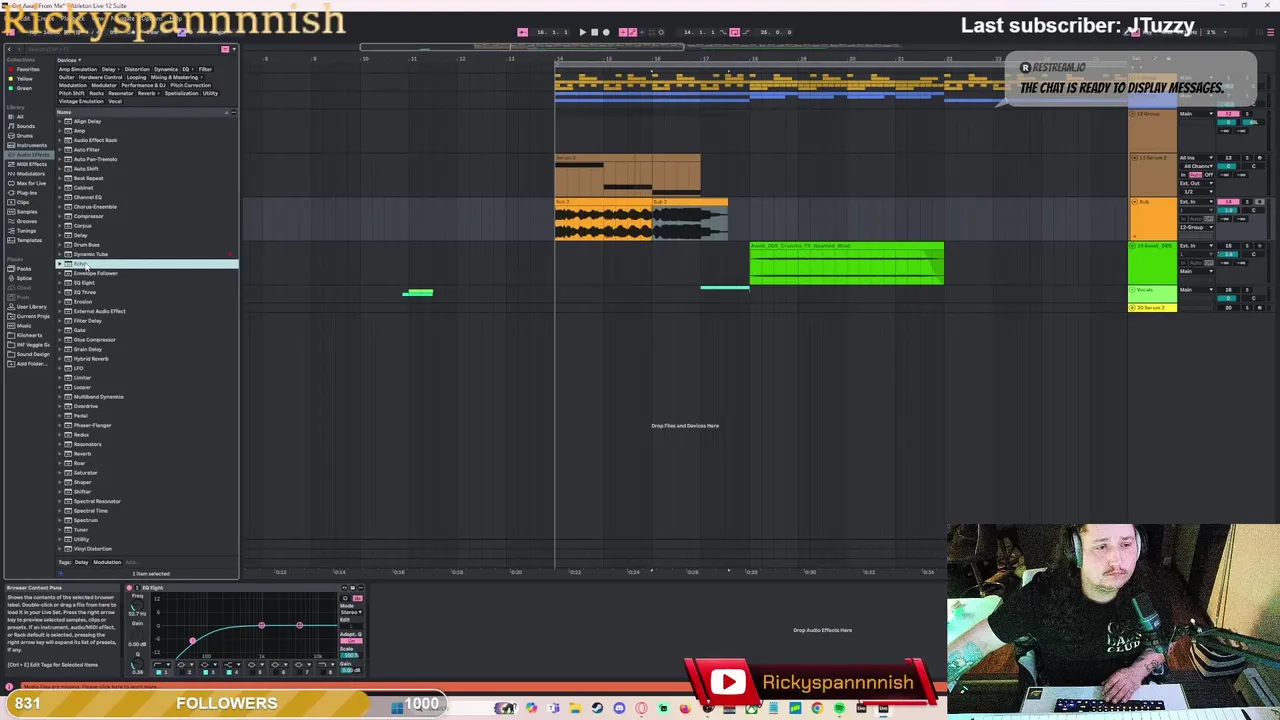The image size is (1280, 720).
Task: Select Vinyl Distortion in the device list
Action: point(91,548)
